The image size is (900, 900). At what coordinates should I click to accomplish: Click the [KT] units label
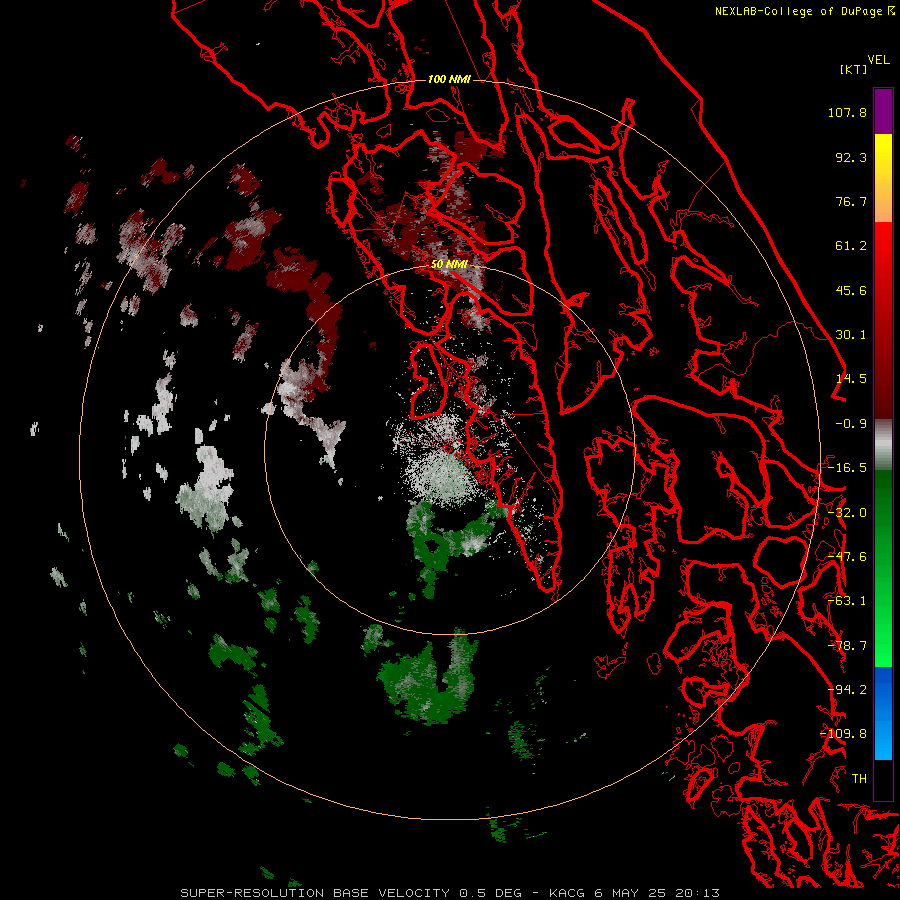tap(853, 69)
